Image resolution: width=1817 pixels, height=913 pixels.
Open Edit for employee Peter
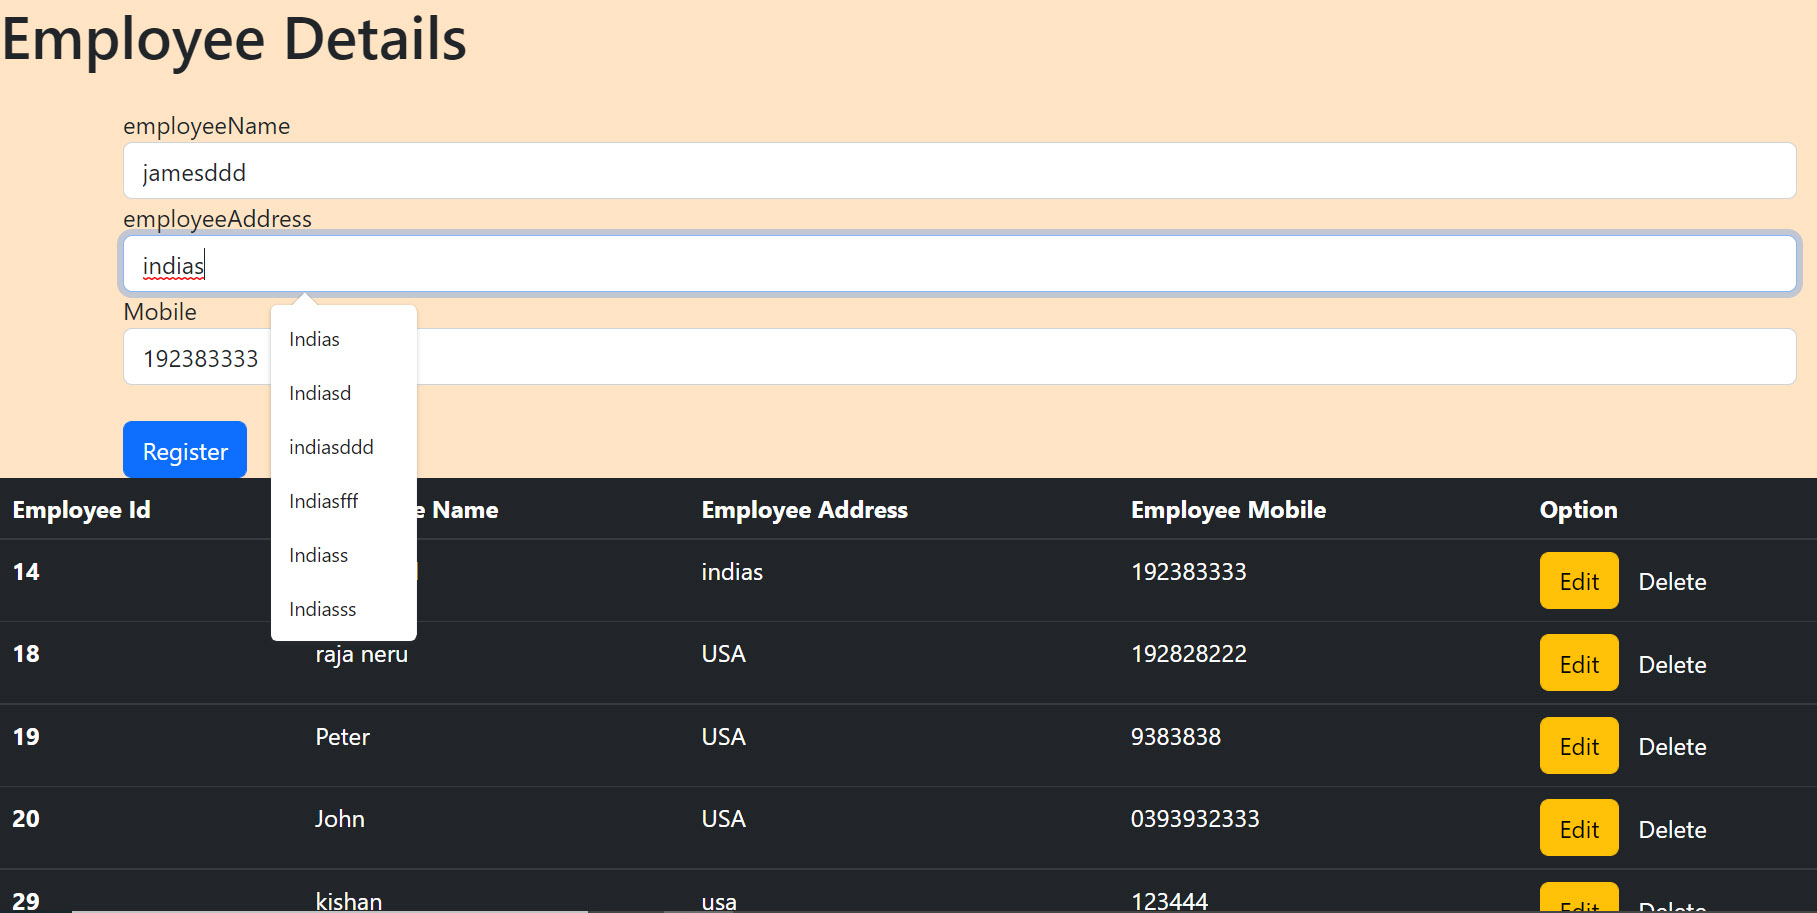click(x=1579, y=746)
